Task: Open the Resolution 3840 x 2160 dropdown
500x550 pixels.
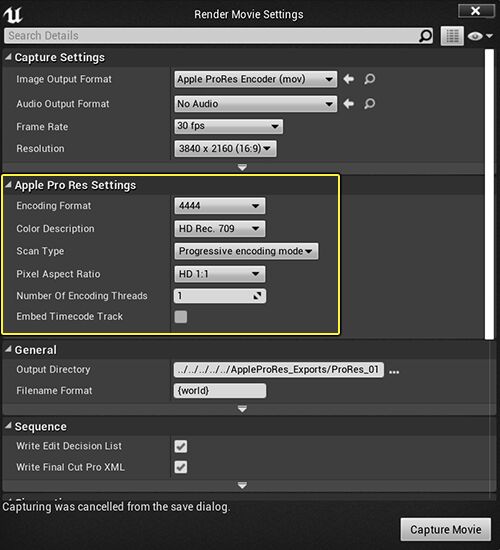Action: [225, 149]
